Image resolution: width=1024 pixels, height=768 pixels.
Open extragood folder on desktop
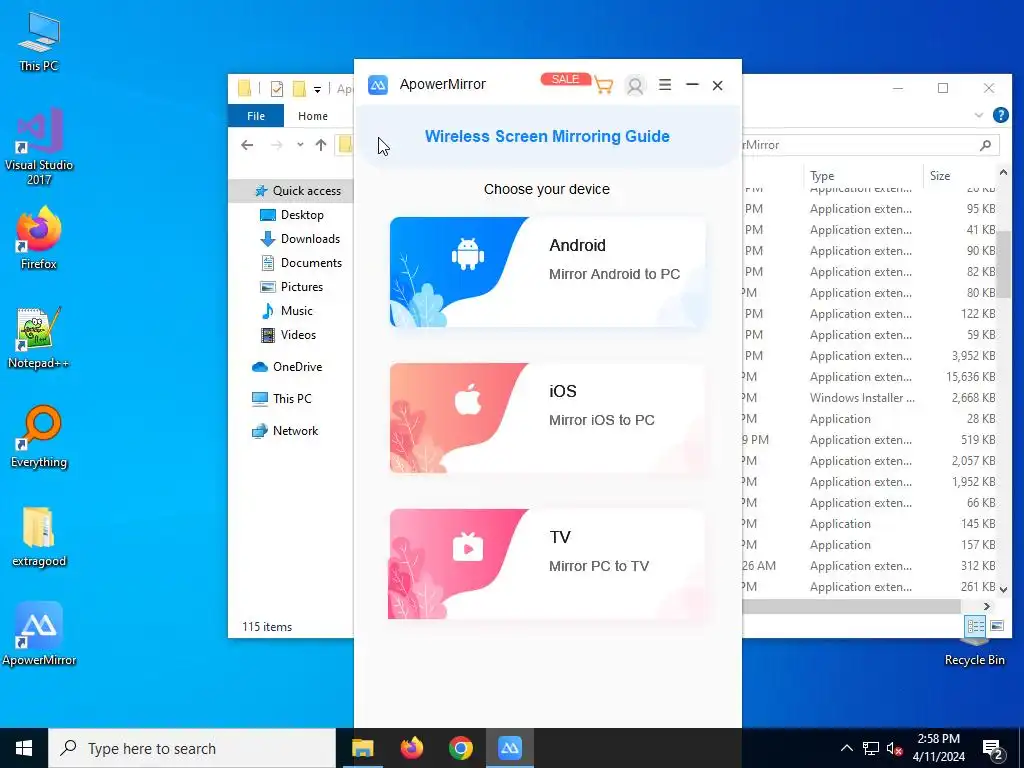(39, 536)
